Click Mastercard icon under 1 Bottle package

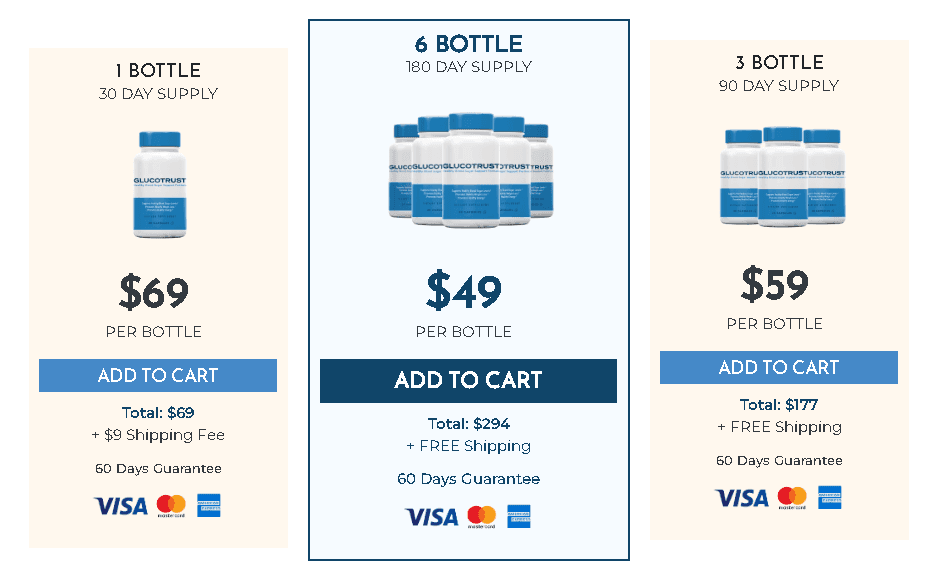[x=171, y=506]
